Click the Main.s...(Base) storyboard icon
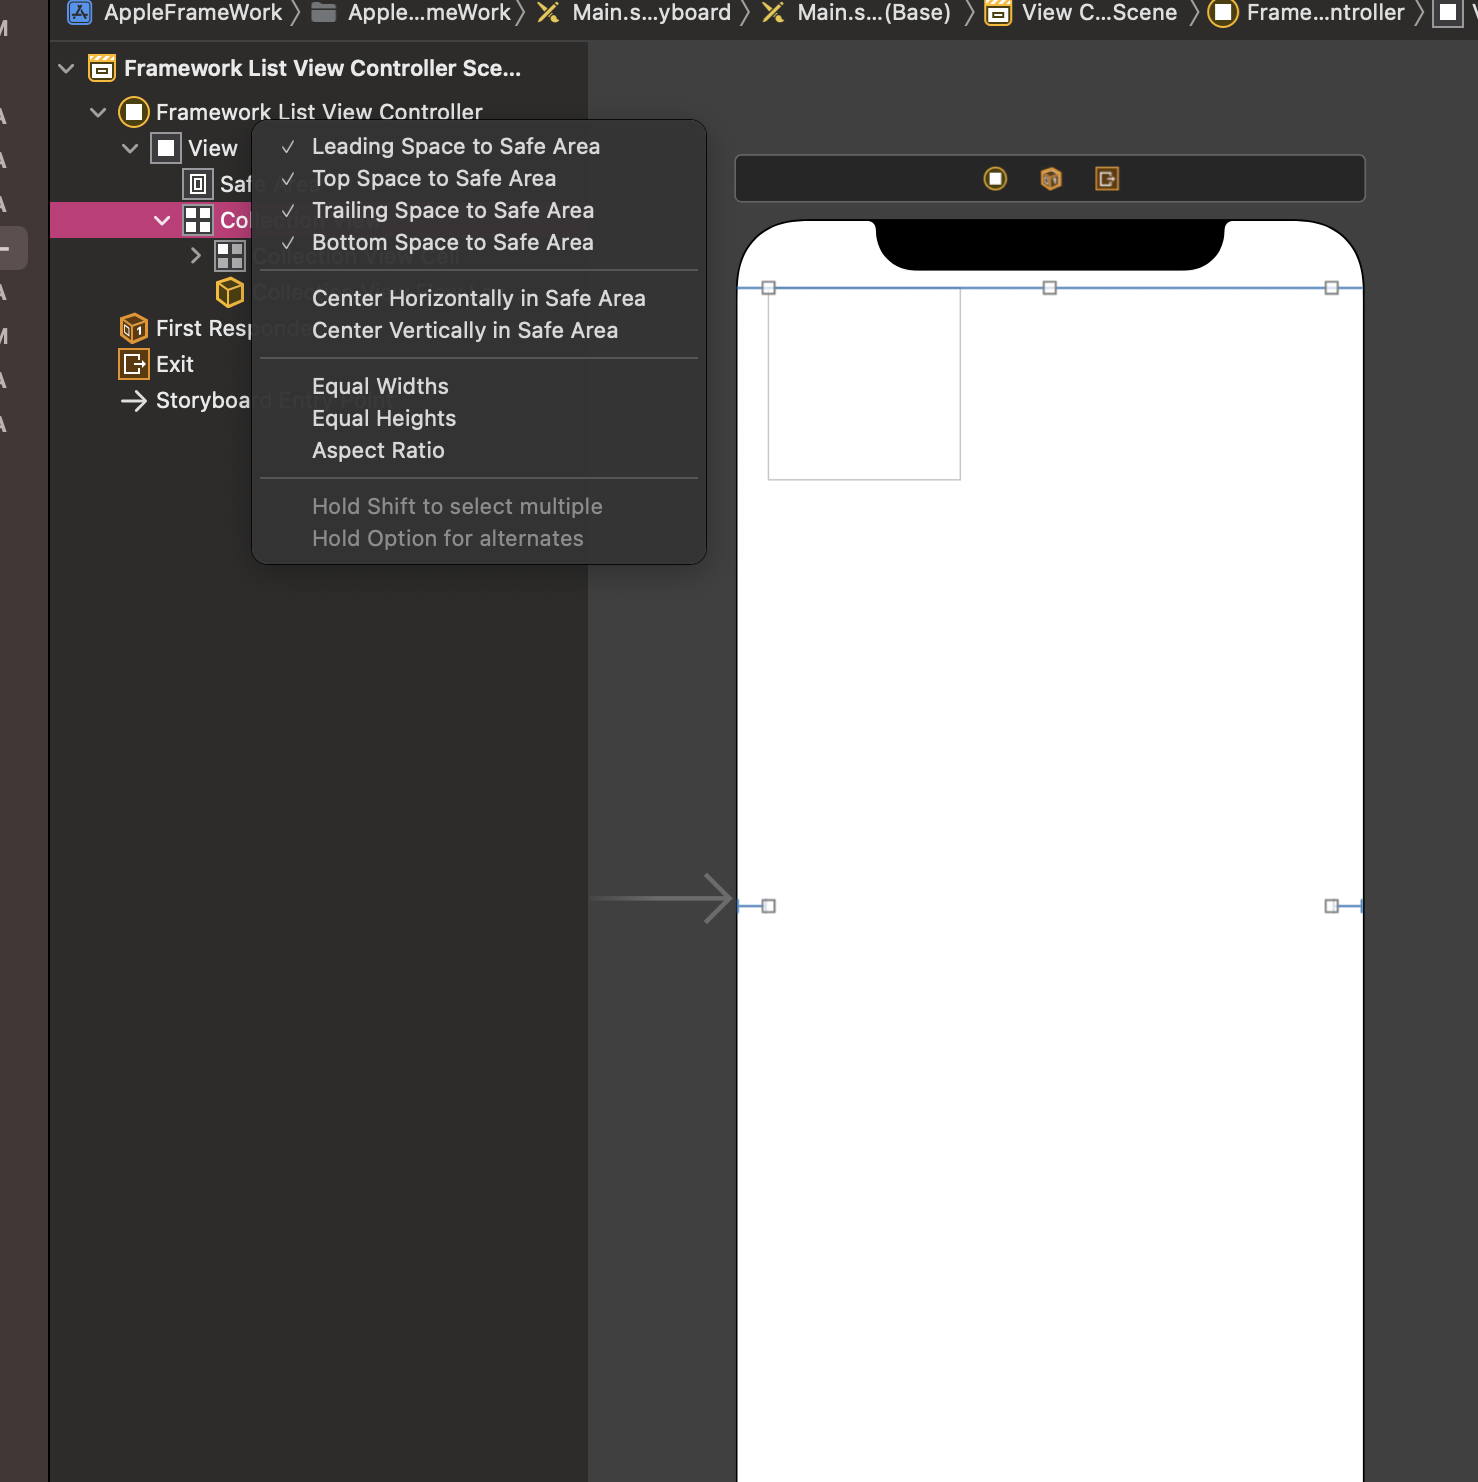 coord(773,13)
